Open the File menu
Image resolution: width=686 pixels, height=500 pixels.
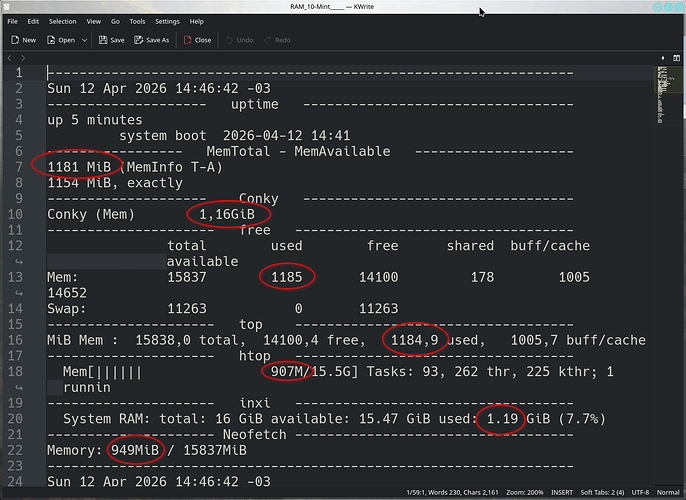click(13, 21)
